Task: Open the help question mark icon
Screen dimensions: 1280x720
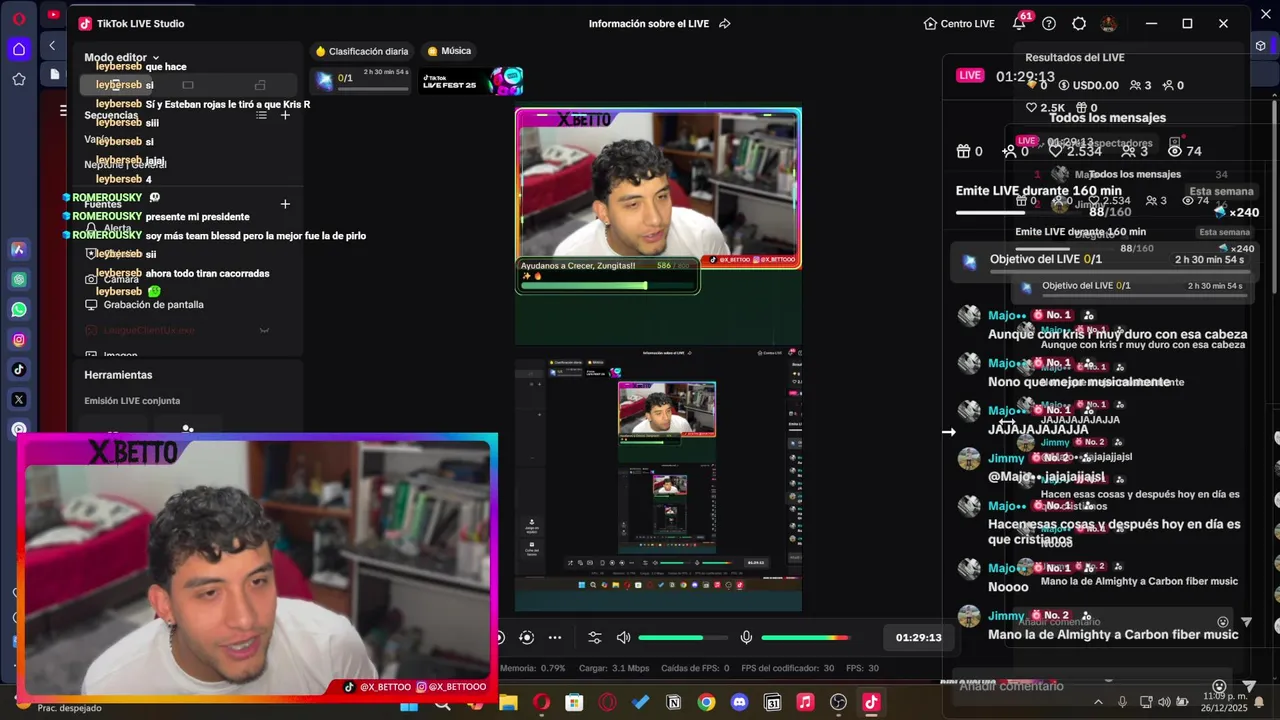Action: coord(1049,23)
